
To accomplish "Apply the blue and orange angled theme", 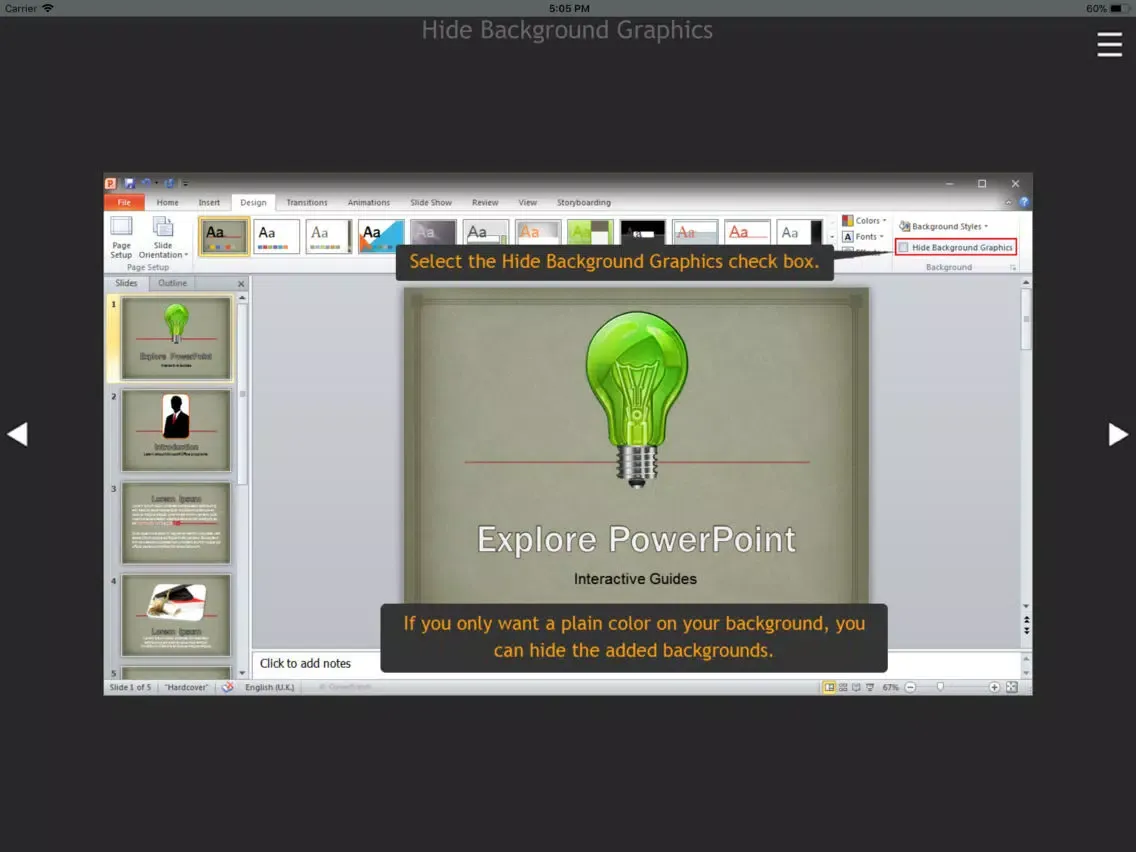I will [380, 235].
